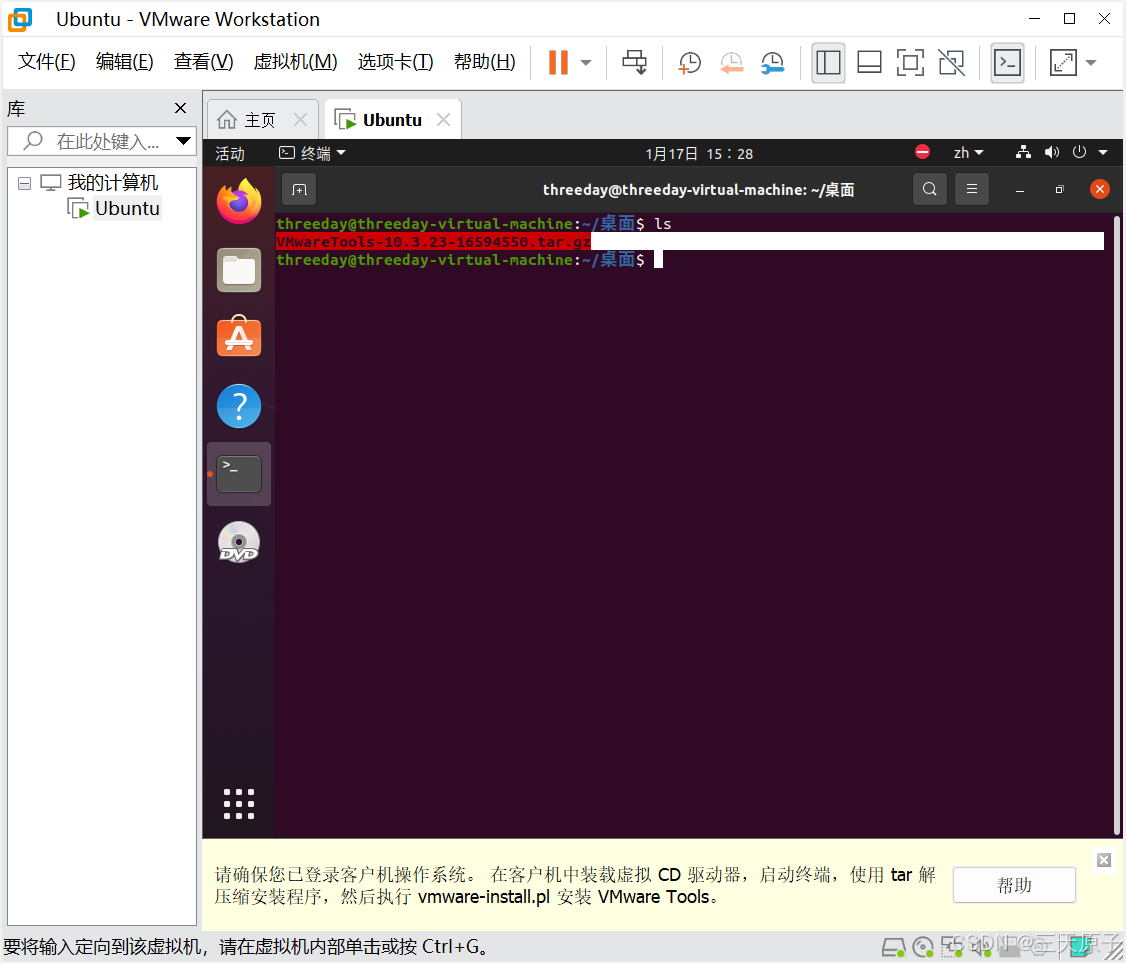Image resolution: width=1126 pixels, height=963 pixels.
Task: Select Ubuntu in the library tree
Action: (124, 208)
